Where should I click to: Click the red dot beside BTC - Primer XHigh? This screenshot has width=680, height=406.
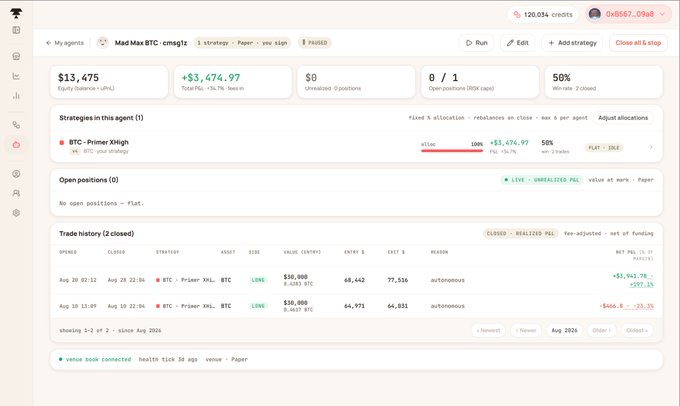pos(62,142)
